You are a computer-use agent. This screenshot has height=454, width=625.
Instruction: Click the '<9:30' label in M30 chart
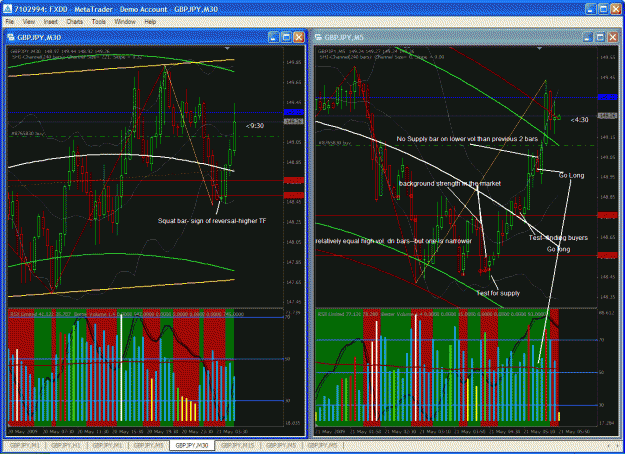click(255, 126)
